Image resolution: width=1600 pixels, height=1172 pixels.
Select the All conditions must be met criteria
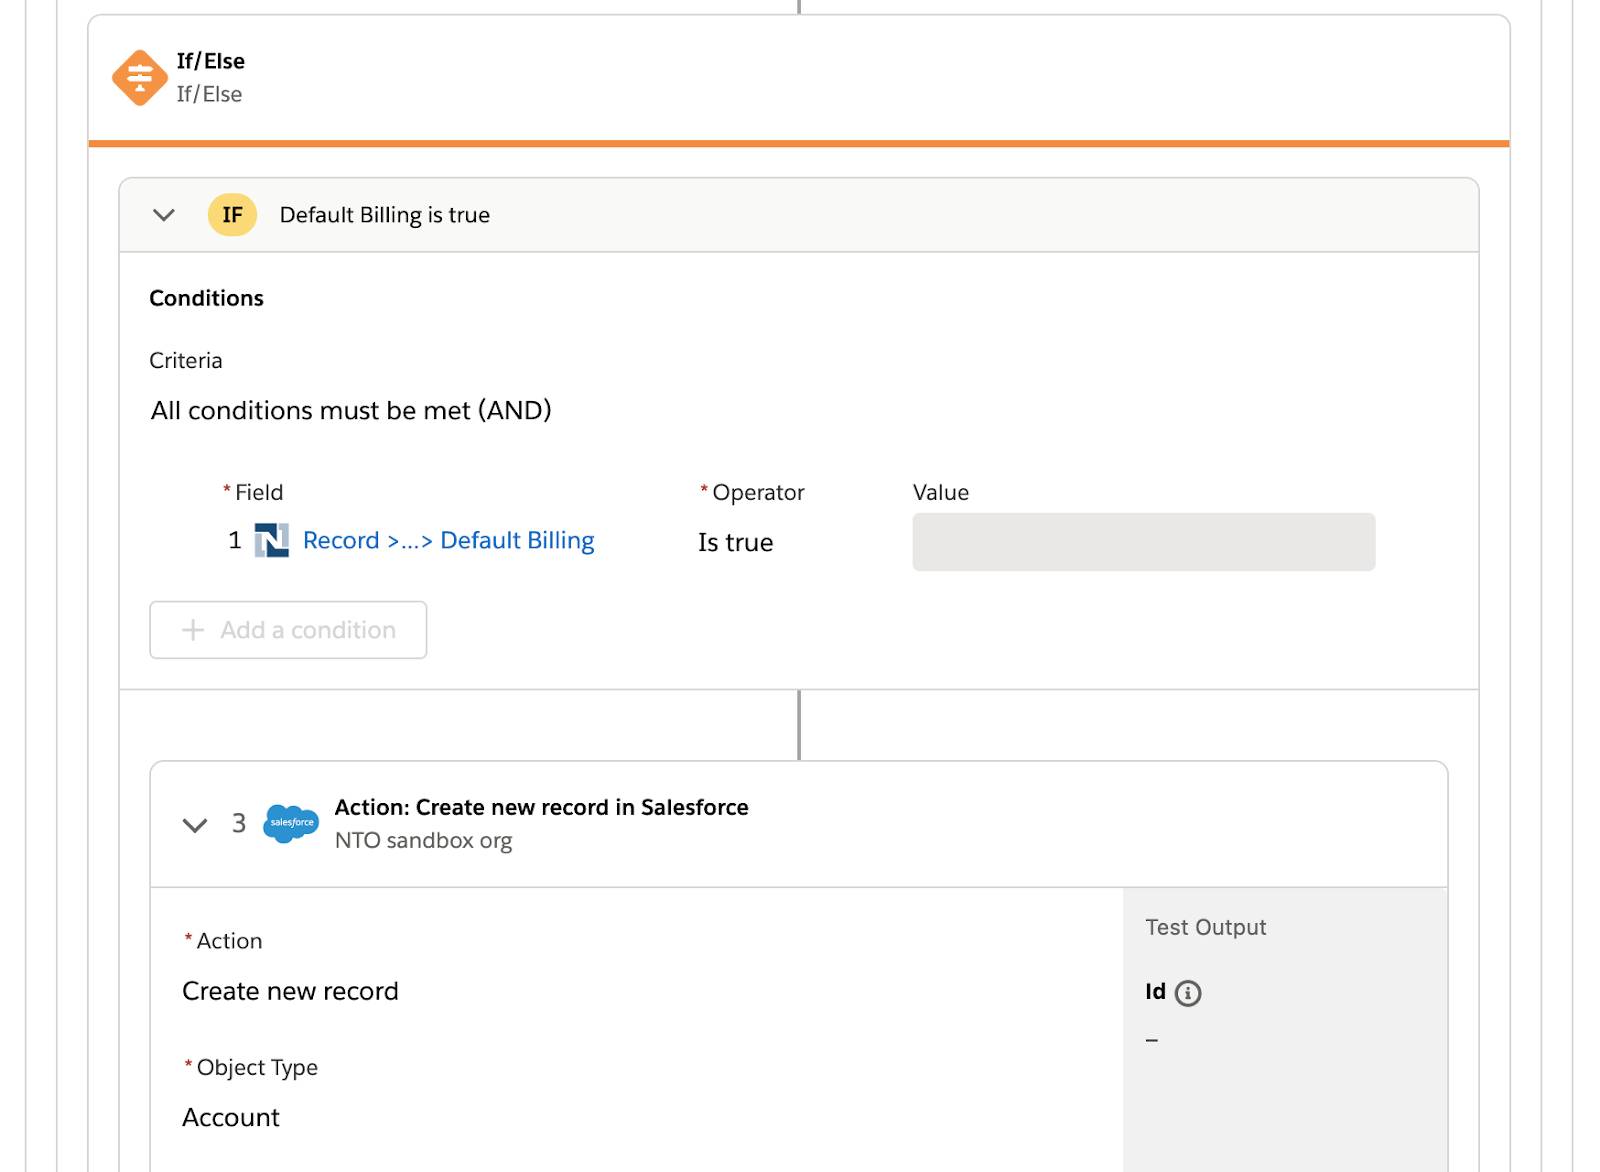click(351, 411)
